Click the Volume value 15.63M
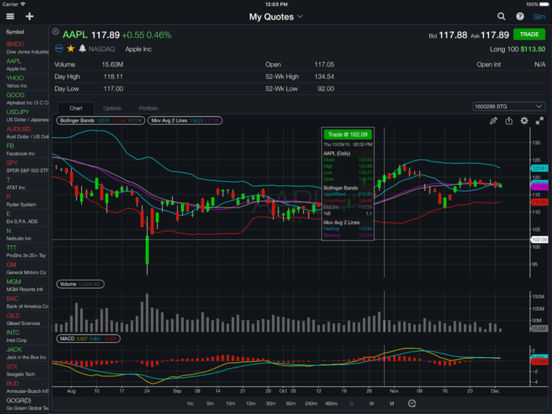The height and width of the screenshot is (414, 552). coord(112,64)
